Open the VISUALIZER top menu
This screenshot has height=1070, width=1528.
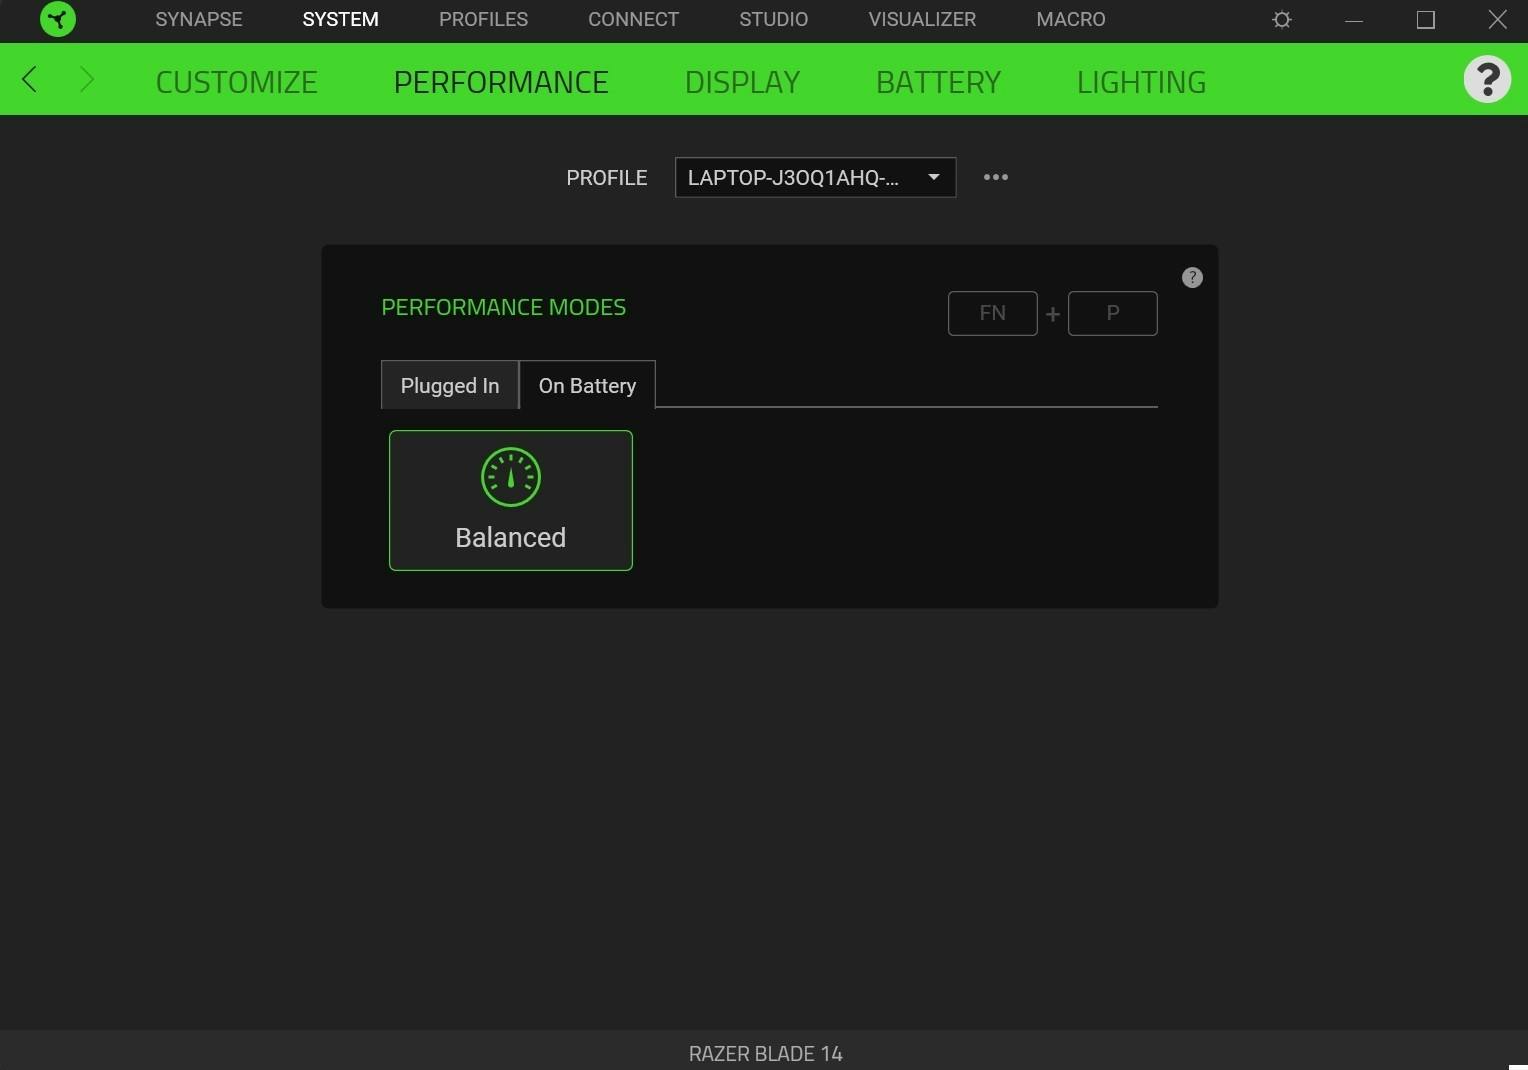pyautogui.click(x=922, y=19)
